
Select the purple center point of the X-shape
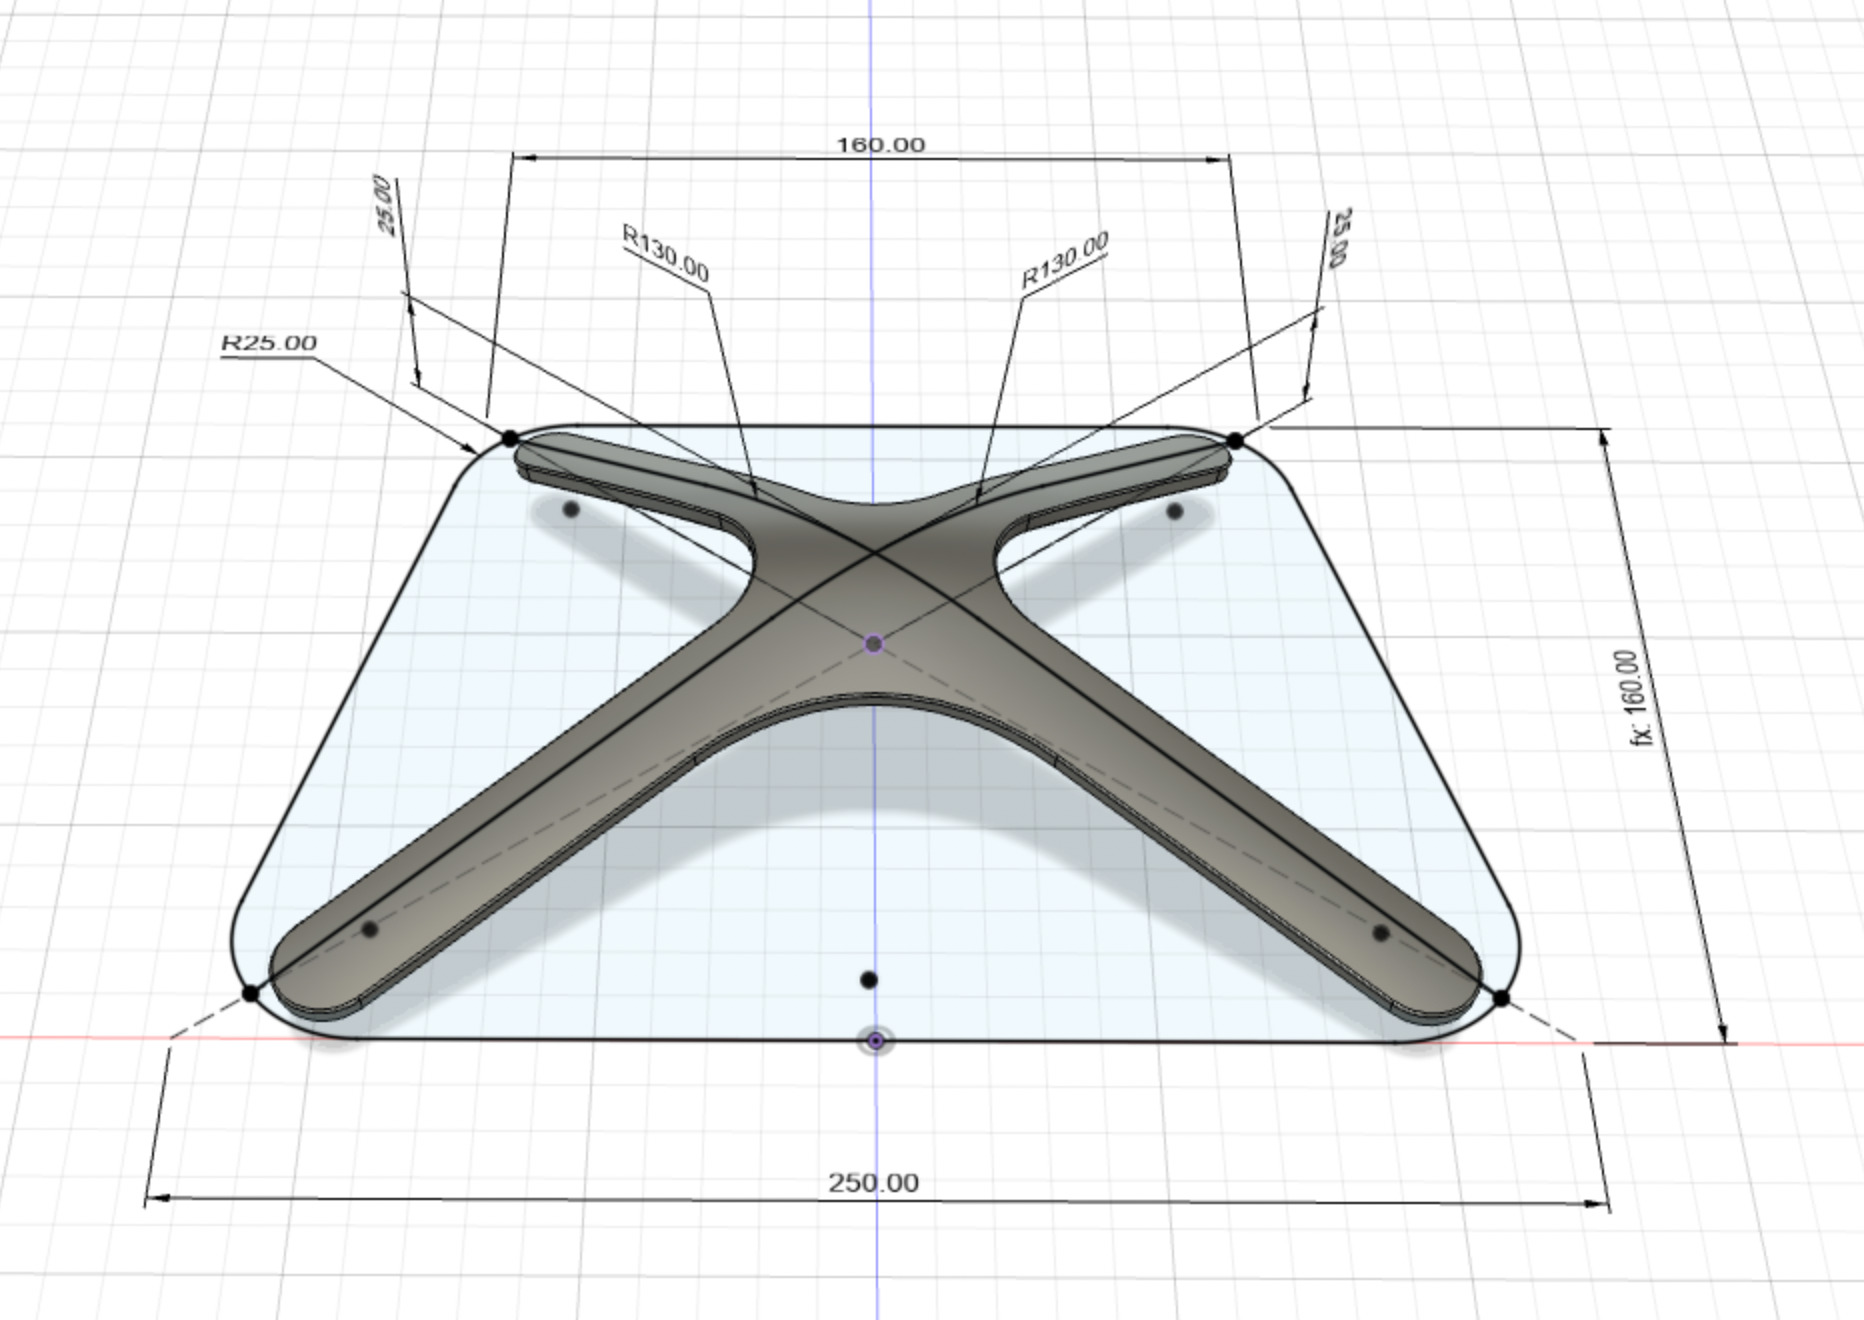coord(874,643)
